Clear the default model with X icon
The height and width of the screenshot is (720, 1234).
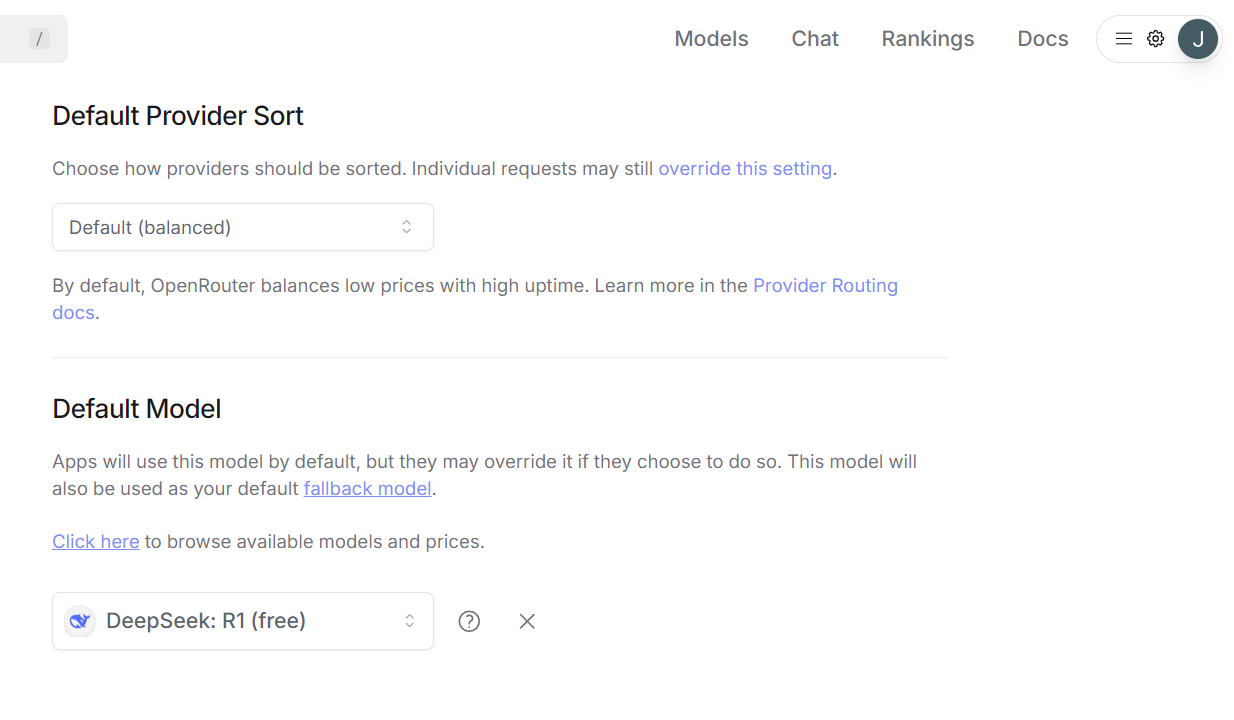click(x=527, y=621)
